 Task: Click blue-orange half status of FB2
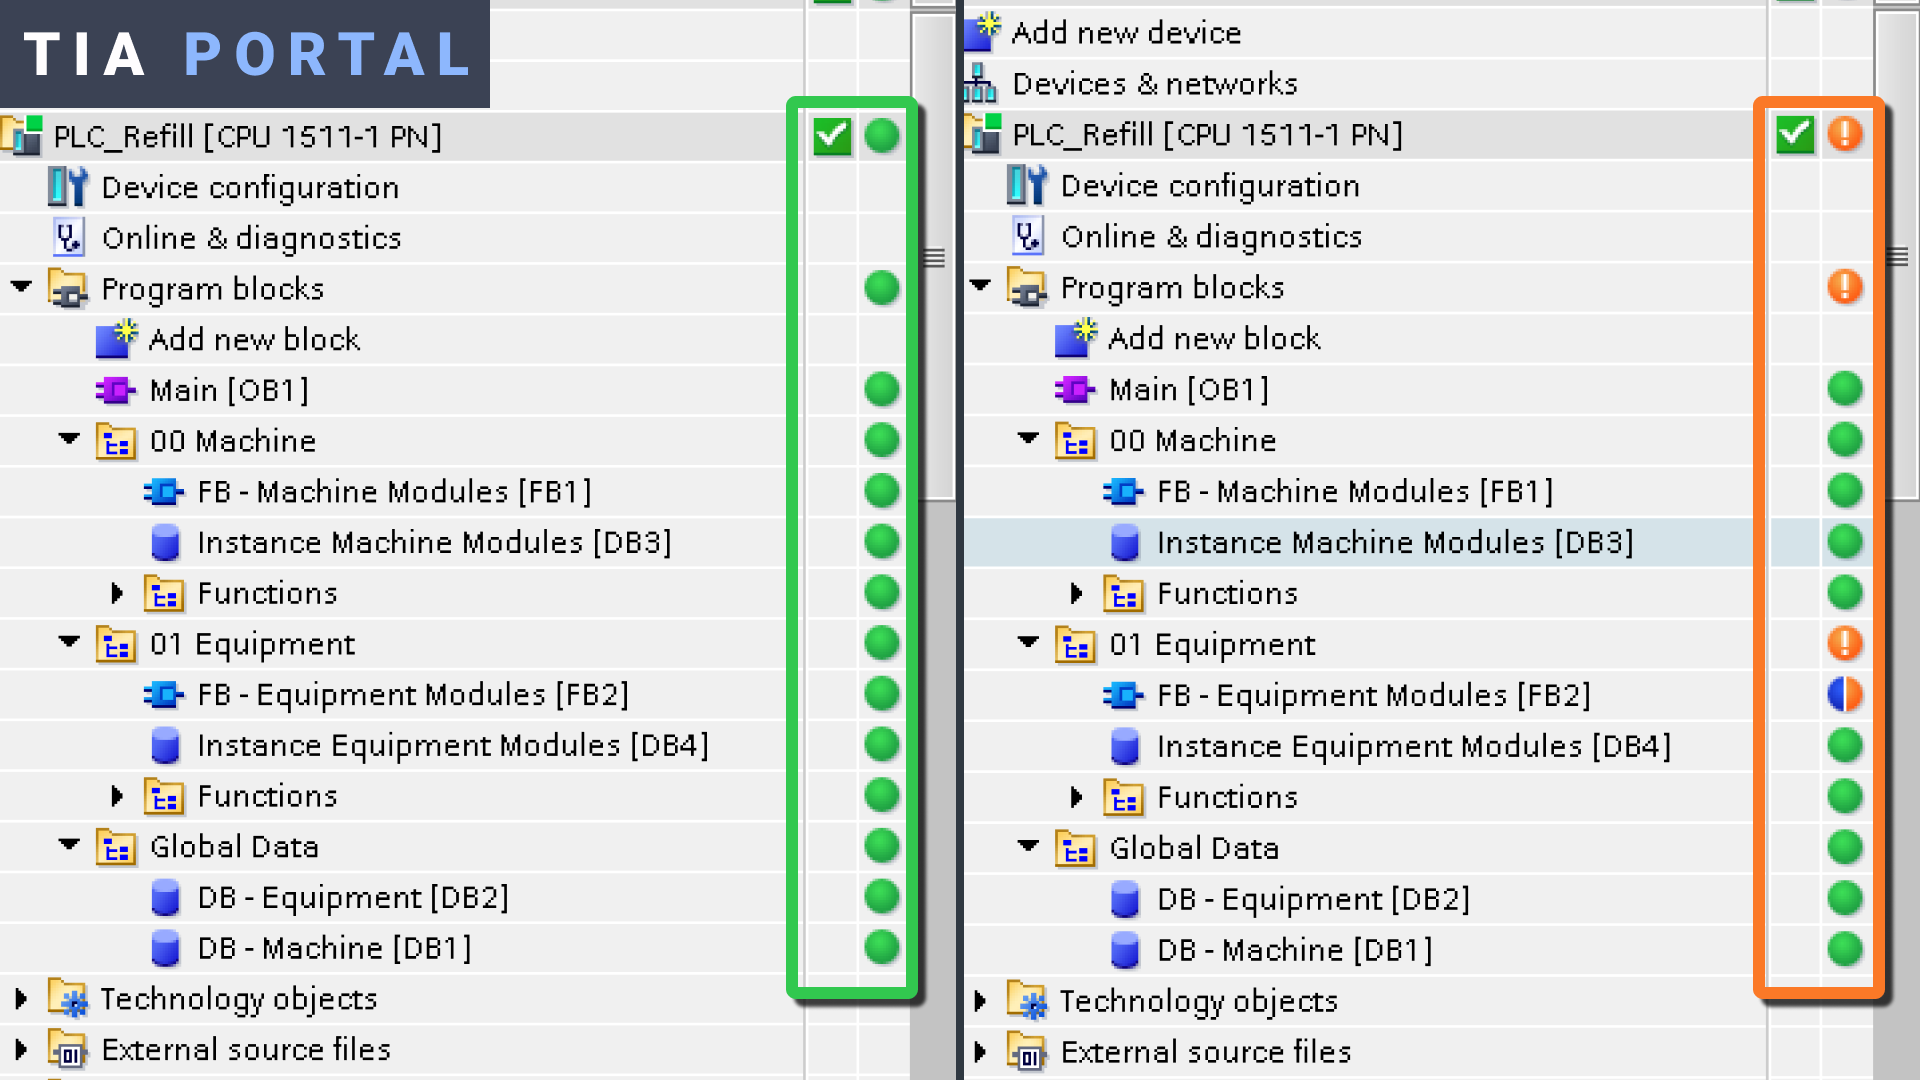[x=1845, y=694]
